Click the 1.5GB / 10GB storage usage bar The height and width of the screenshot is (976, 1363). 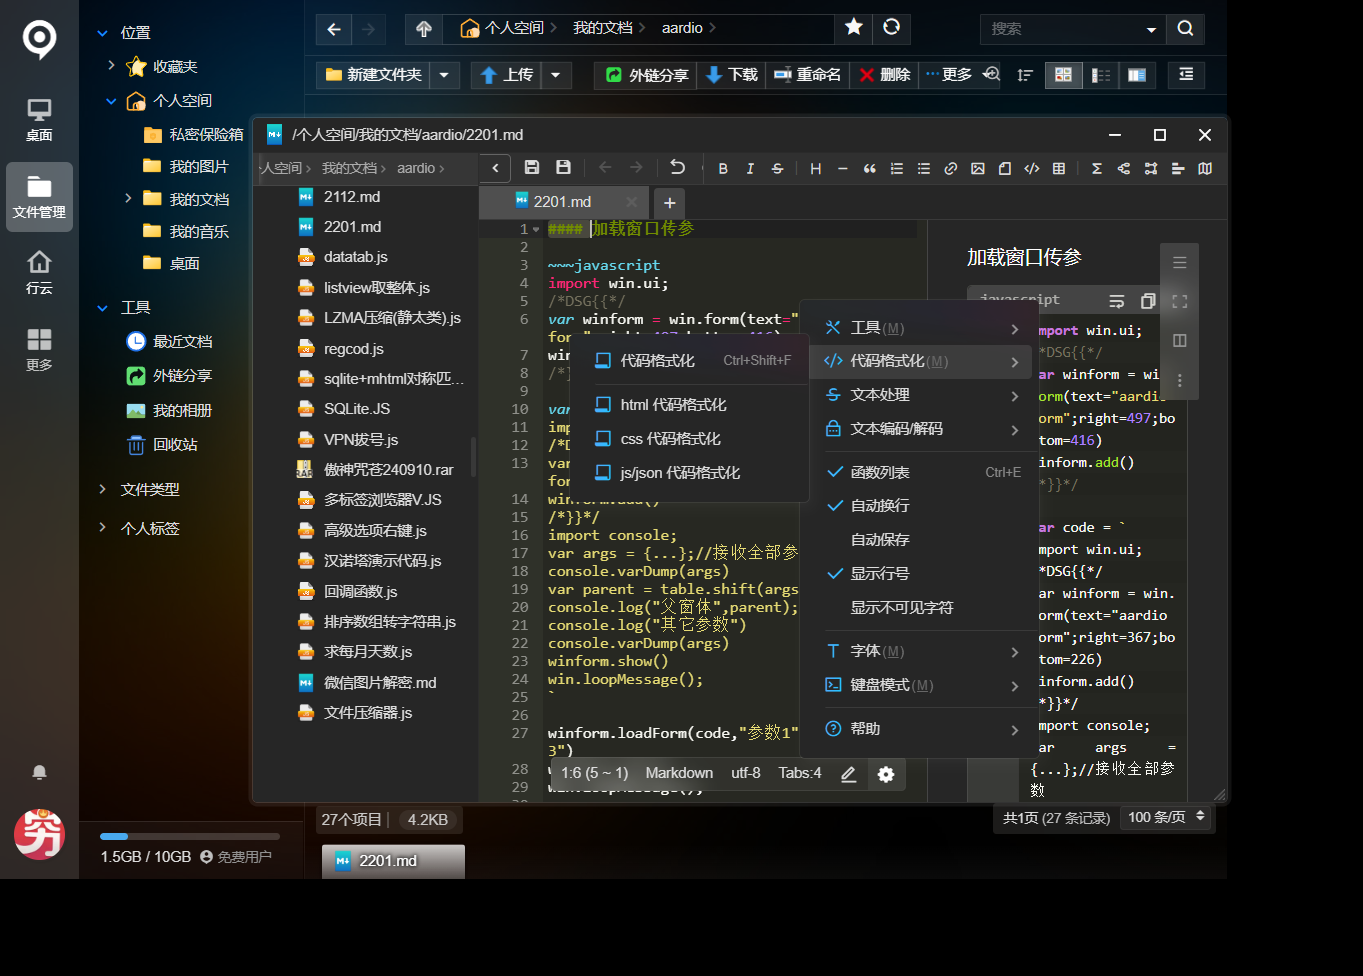190,836
